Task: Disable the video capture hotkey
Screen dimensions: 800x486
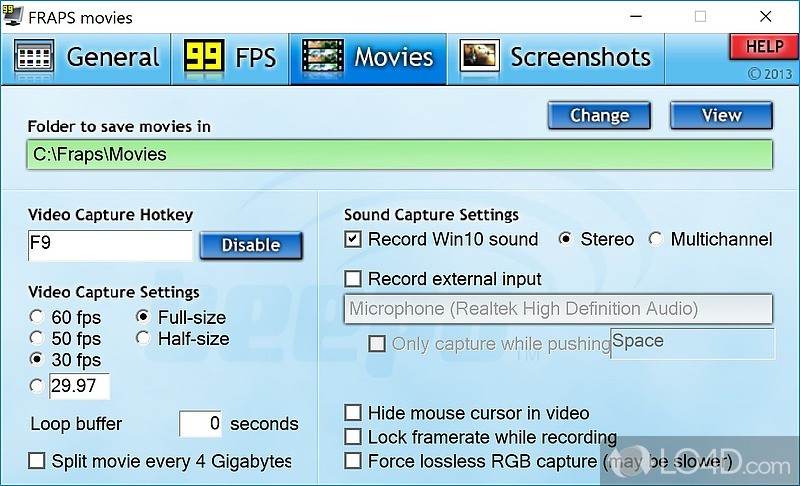Action: tap(251, 245)
